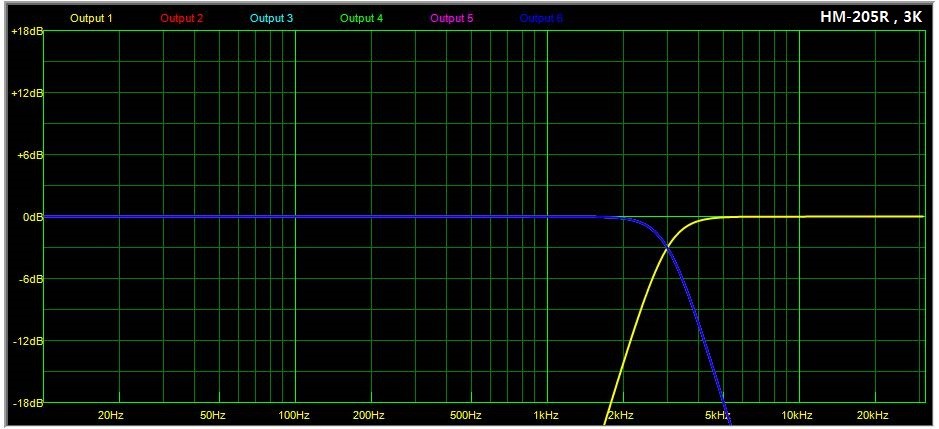This screenshot has height=429, width=939.
Task: Toggle the cyan Output 3 label
Action: pyautogui.click(x=271, y=18)
